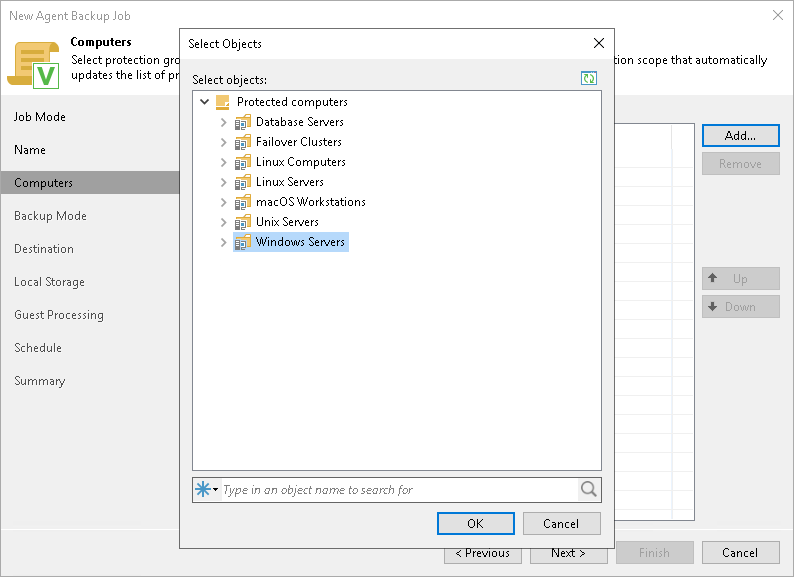
Task: Click the Linux Computers group icon
Action: coord(243,162)
